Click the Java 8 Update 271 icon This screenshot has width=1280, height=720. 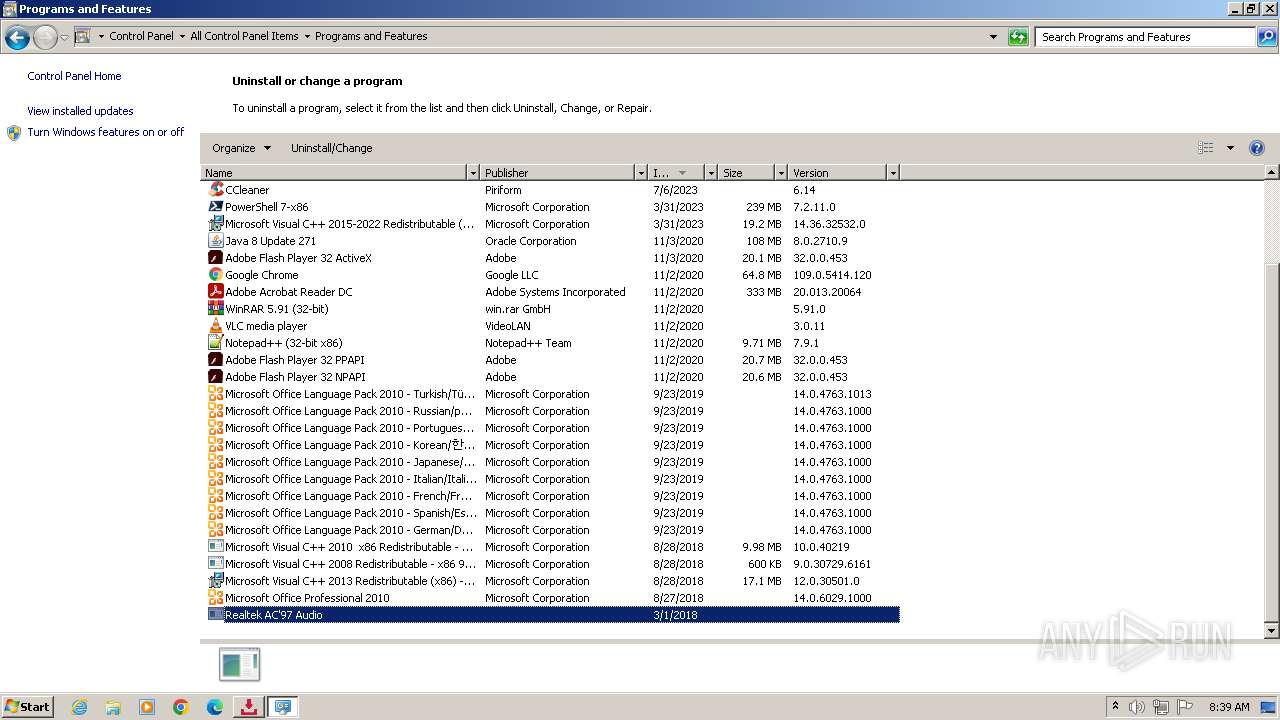coord(216,241)
